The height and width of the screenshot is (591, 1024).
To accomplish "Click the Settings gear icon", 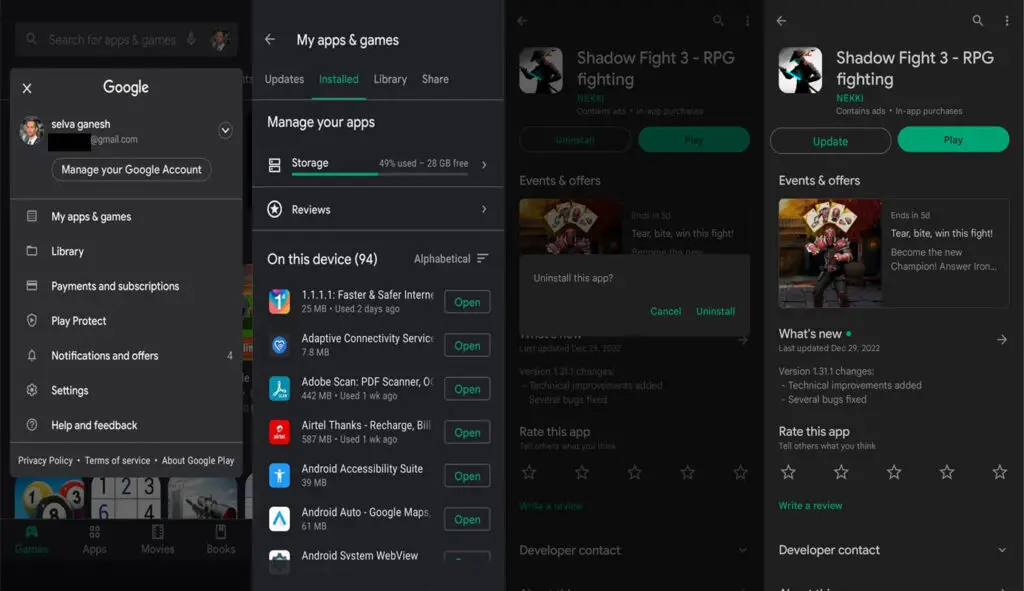I will (x=31, y=390).
